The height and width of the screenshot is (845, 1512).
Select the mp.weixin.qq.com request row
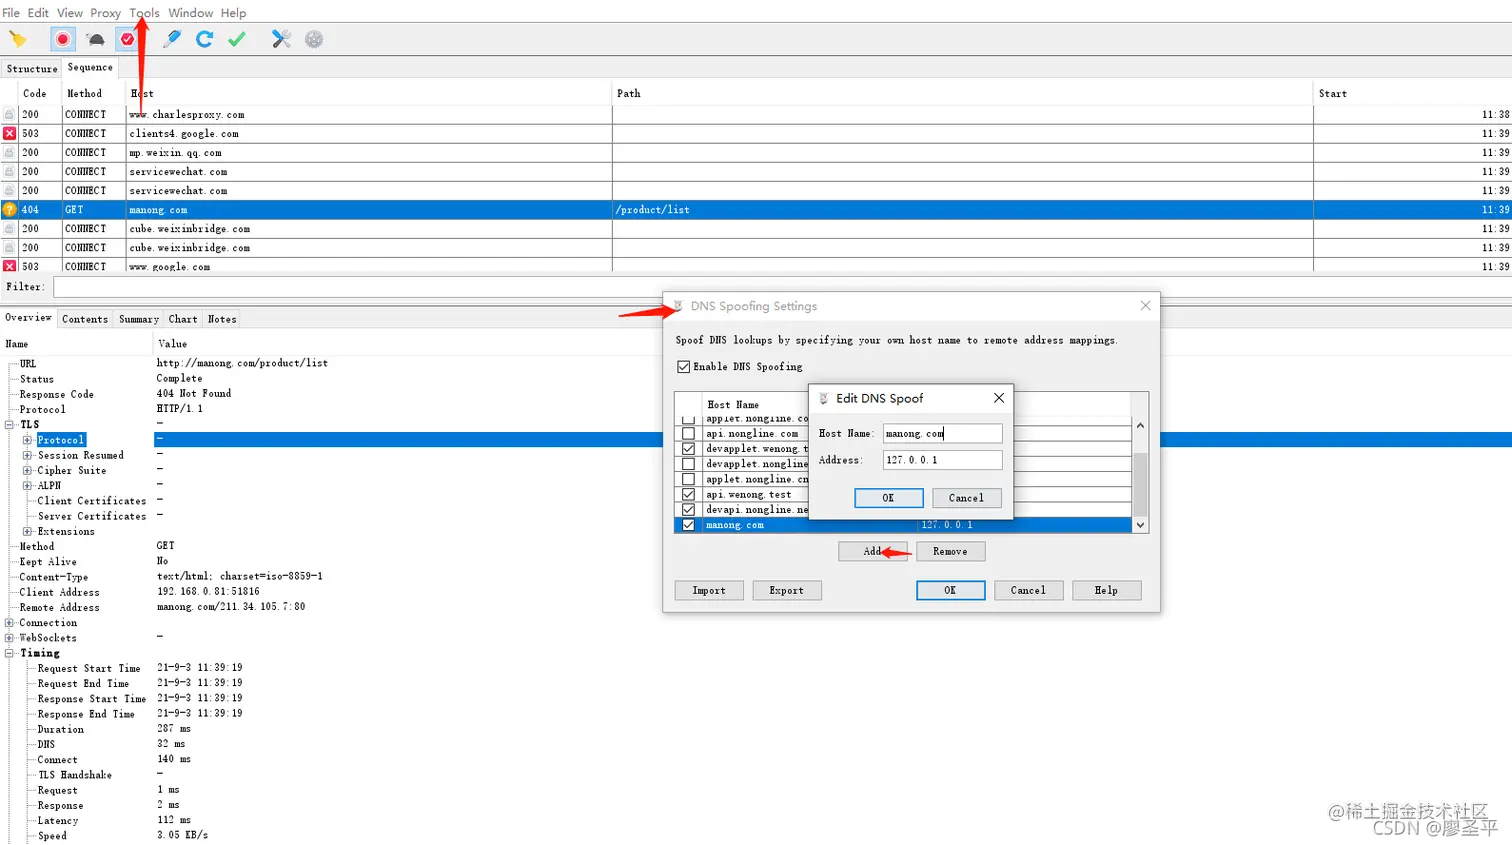(x=756, y=153)
